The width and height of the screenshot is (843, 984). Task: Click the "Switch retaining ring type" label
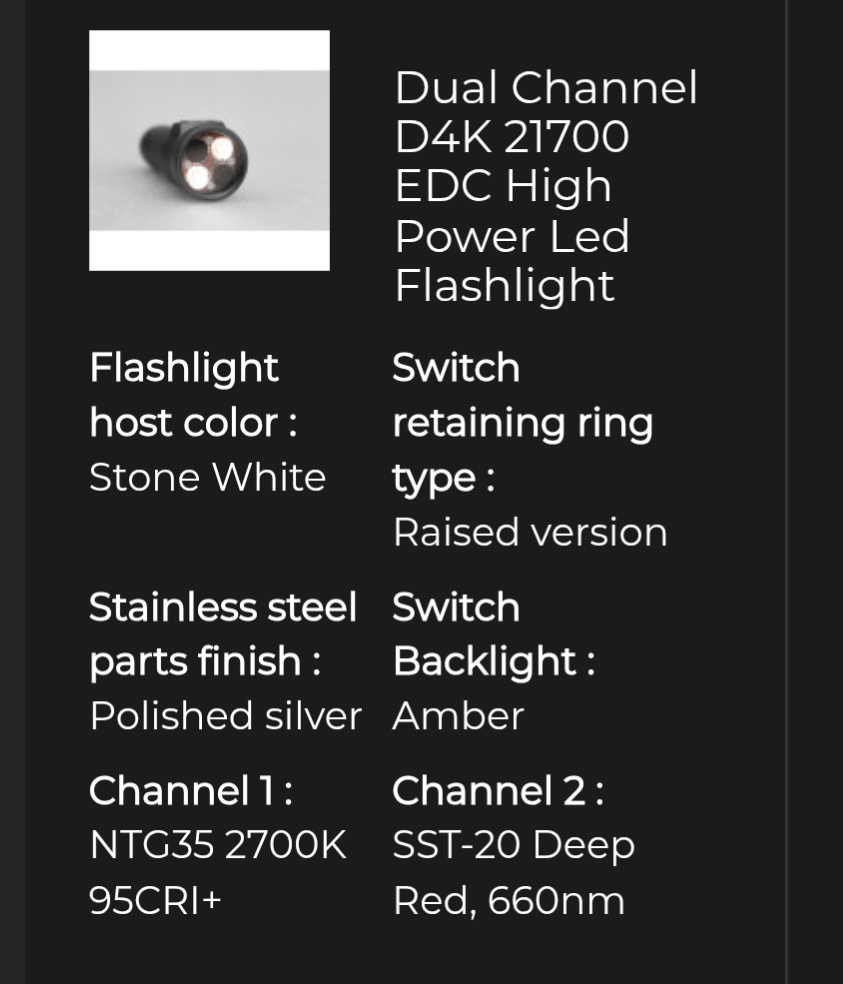click(521, 422)
